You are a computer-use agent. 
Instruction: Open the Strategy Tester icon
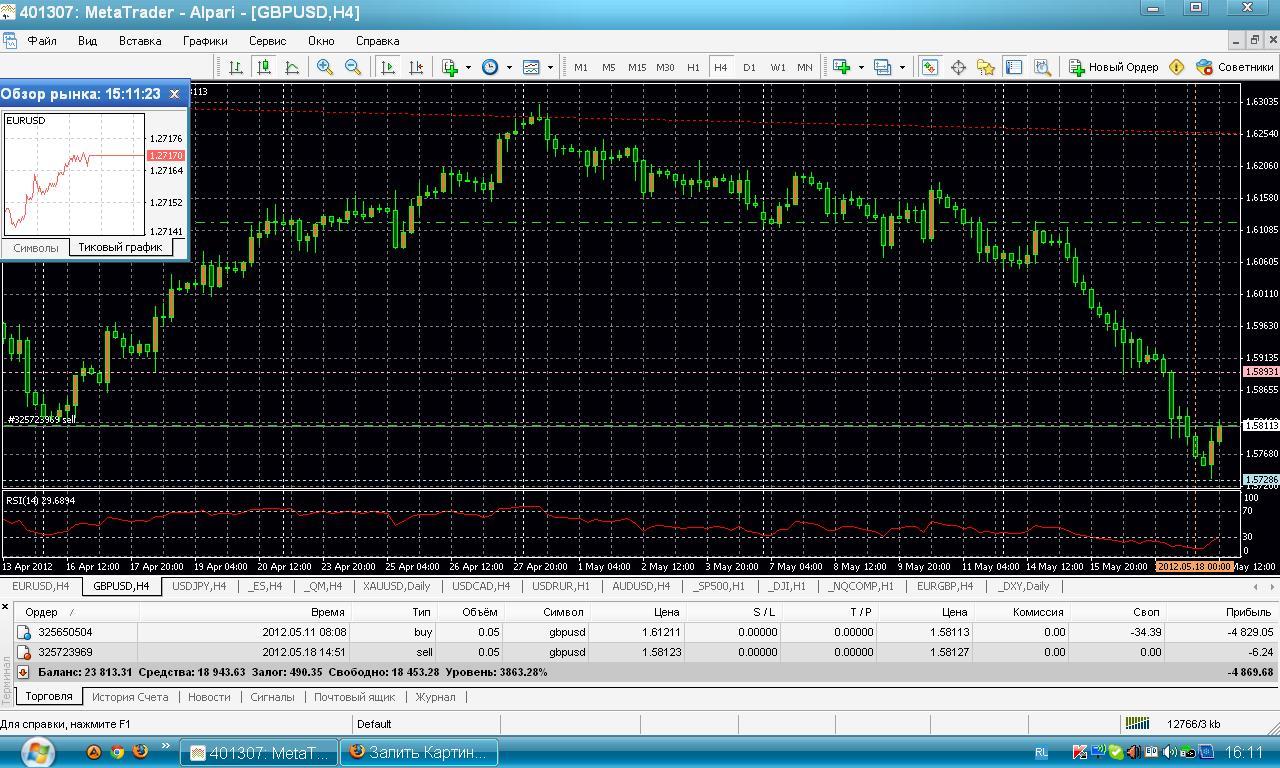1042,67
